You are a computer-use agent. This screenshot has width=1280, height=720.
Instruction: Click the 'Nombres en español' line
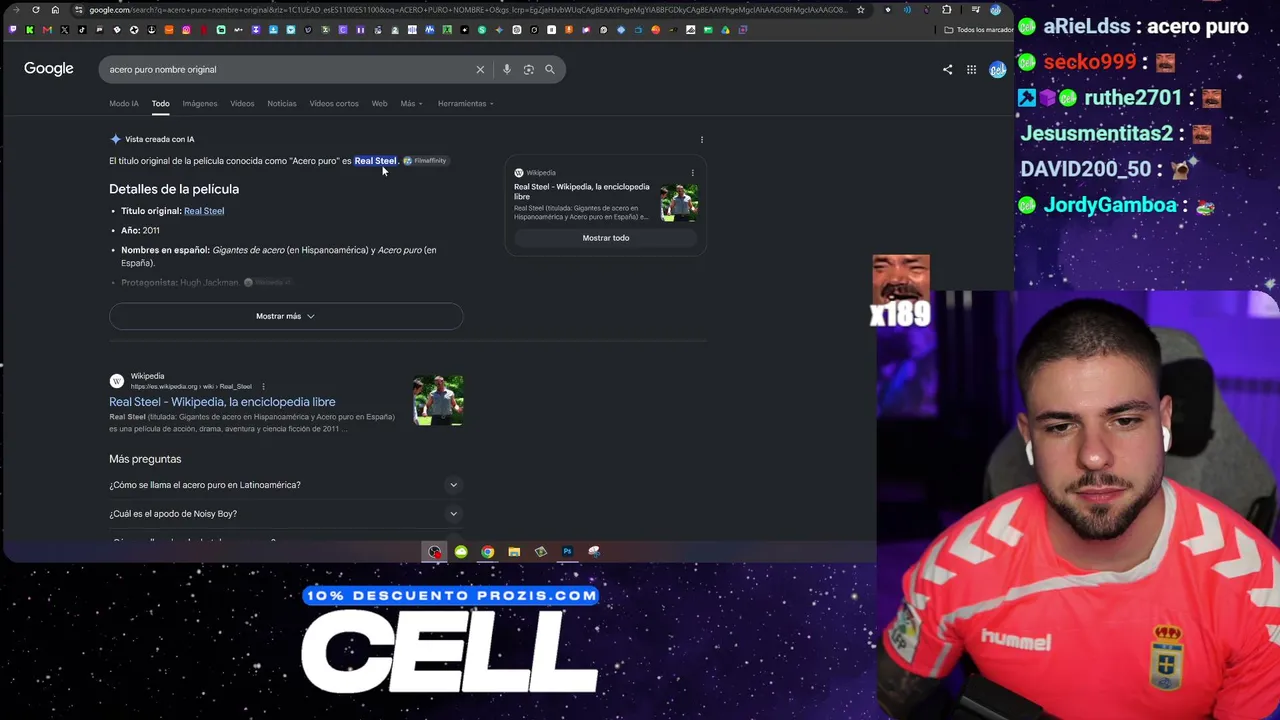coord(279,256)
